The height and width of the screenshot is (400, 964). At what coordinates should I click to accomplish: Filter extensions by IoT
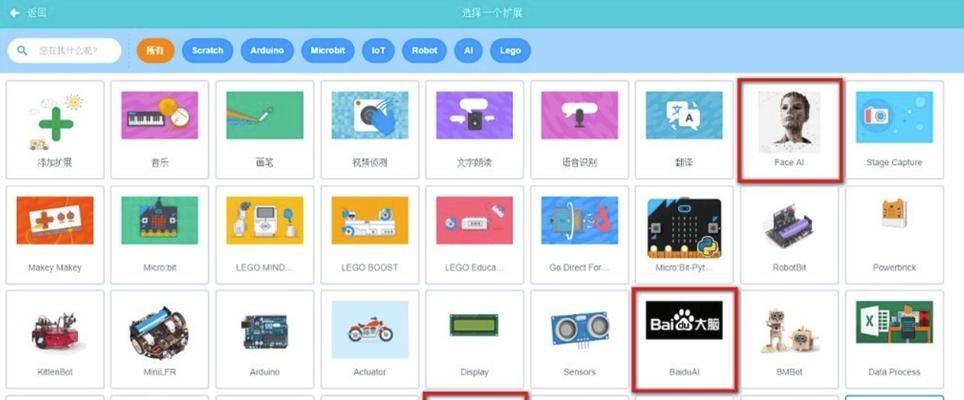pos(378,50)
